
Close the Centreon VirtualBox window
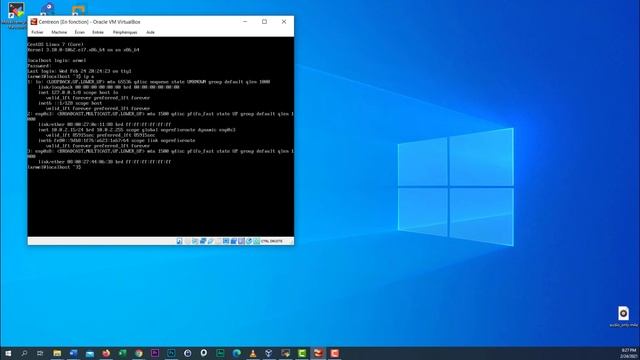pyautogui.click(x=284, y=22)
